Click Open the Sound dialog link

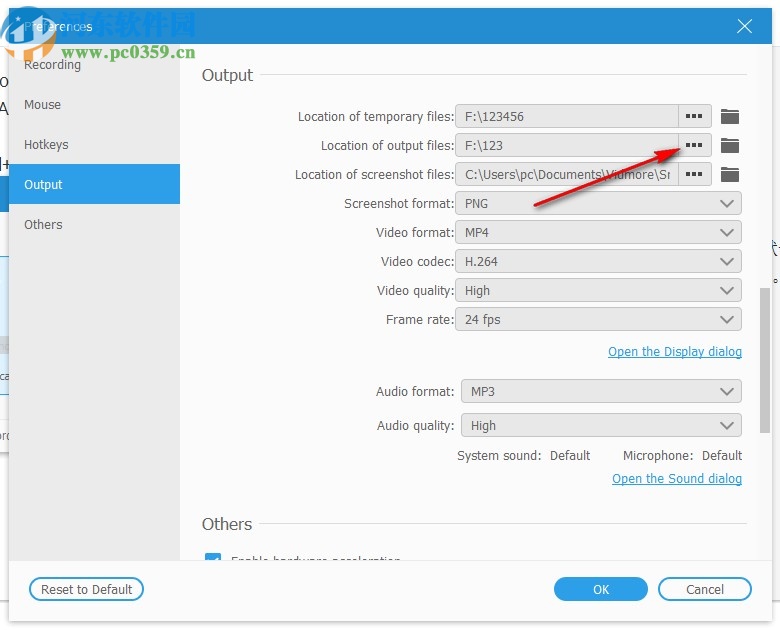coord(677,478)
